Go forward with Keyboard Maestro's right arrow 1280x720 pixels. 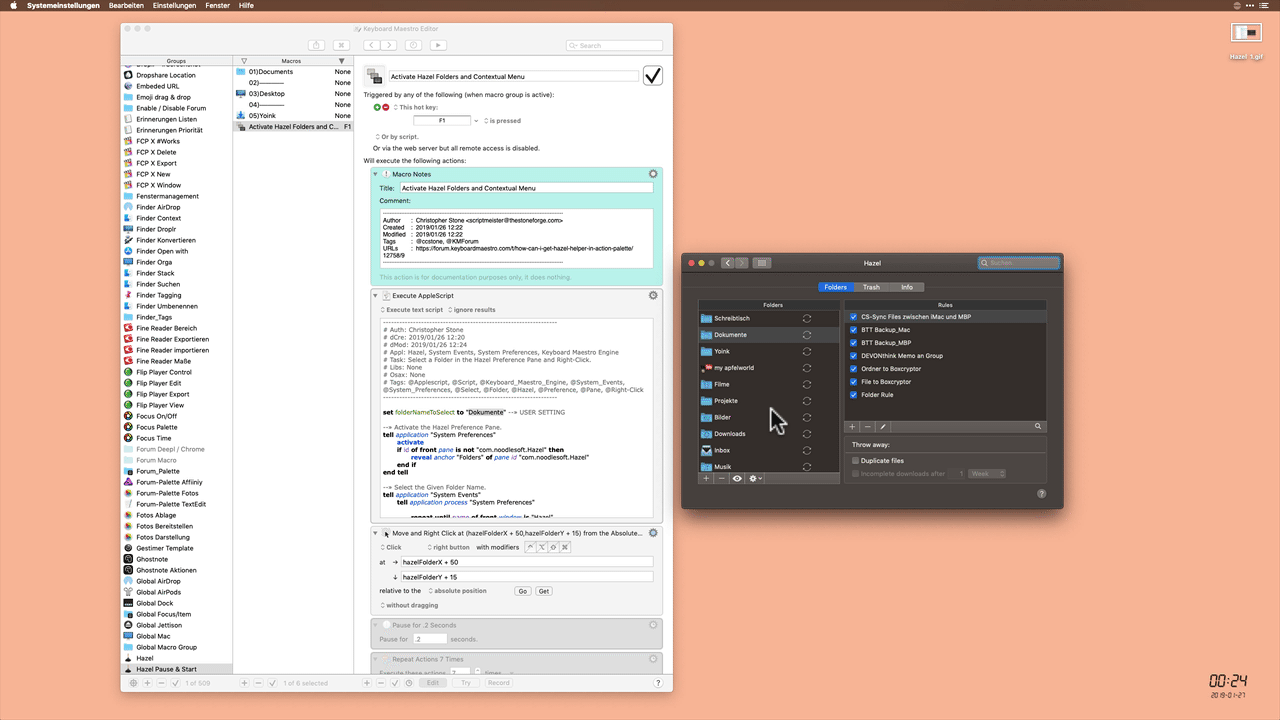point(388,45)
